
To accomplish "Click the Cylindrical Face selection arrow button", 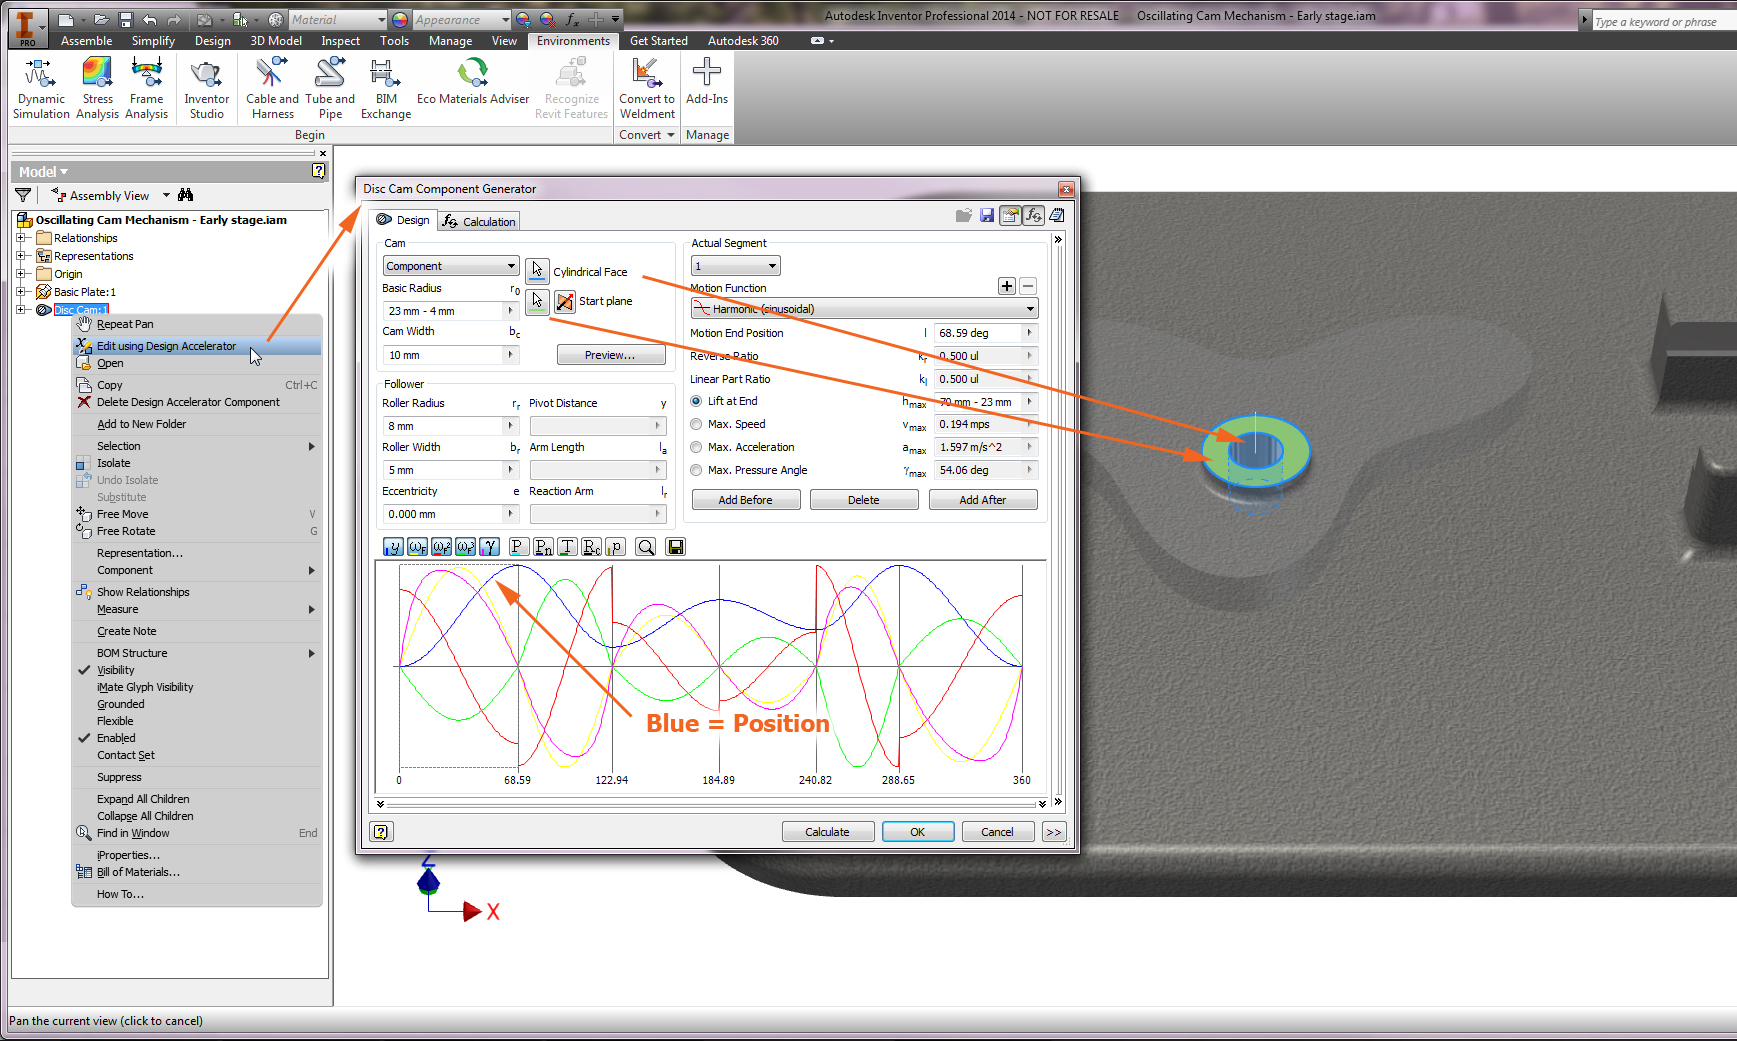I will [x=537, y=270].
